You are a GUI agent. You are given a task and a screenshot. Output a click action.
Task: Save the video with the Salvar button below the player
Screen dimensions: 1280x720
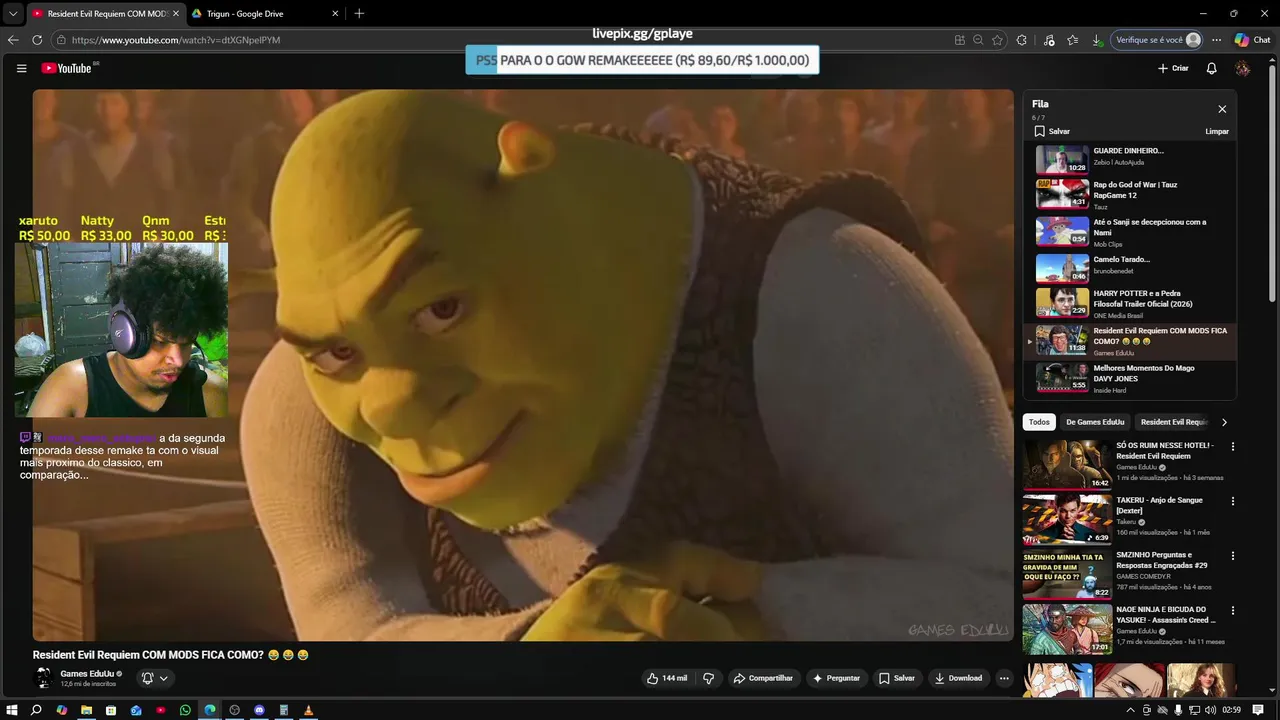point(897,678)
